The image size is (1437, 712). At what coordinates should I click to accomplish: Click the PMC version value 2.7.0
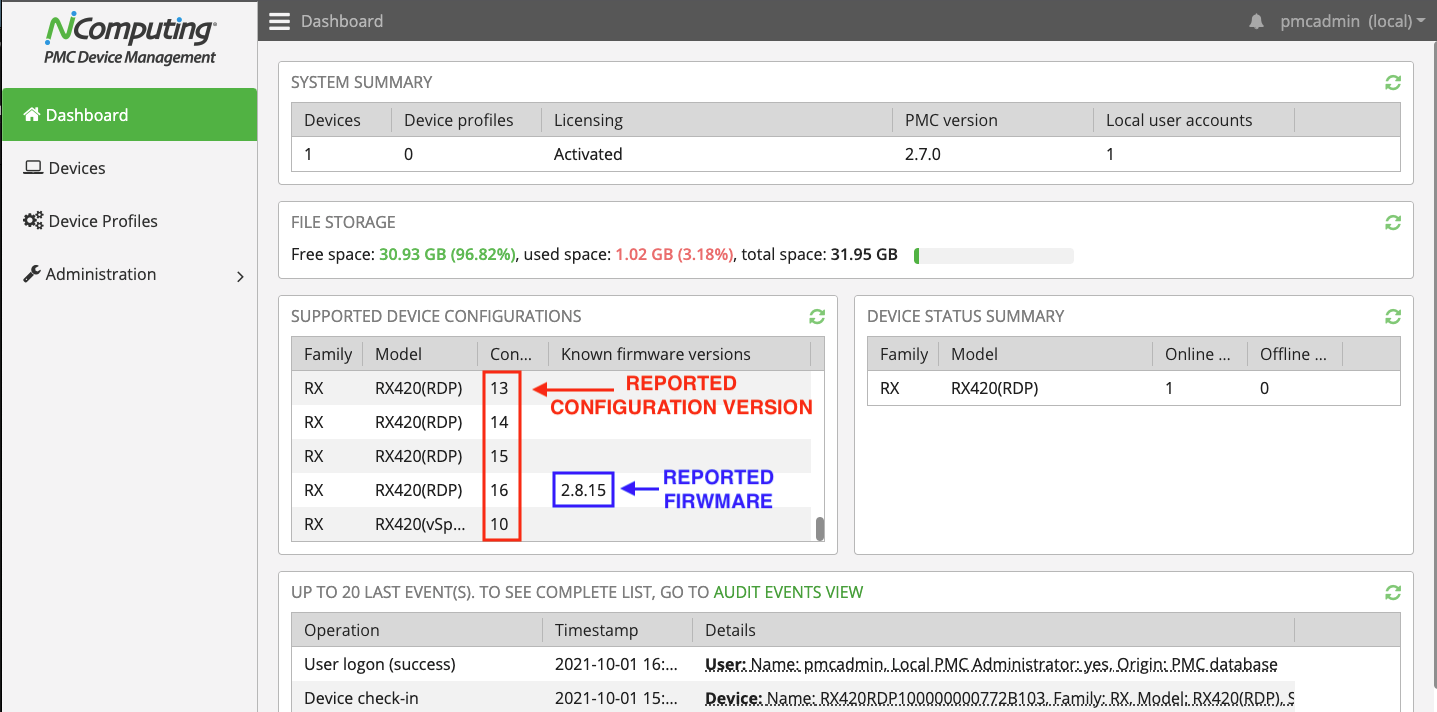click(923, 154)
